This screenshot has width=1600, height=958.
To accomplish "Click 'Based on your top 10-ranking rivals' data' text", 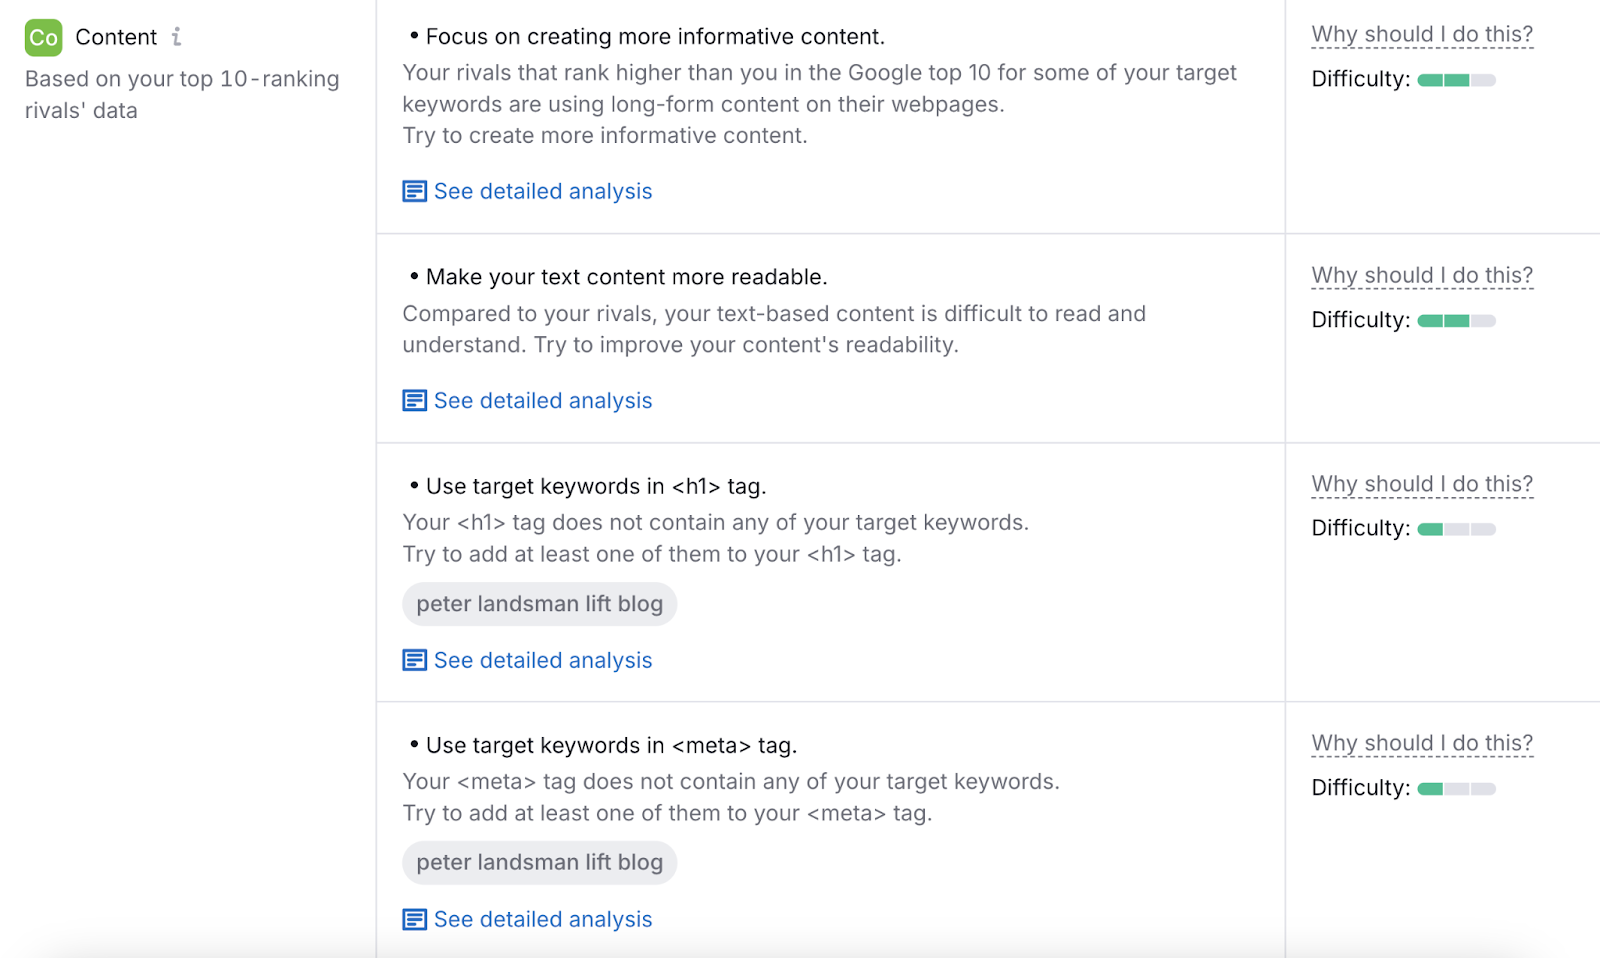I will click(180, 94).
